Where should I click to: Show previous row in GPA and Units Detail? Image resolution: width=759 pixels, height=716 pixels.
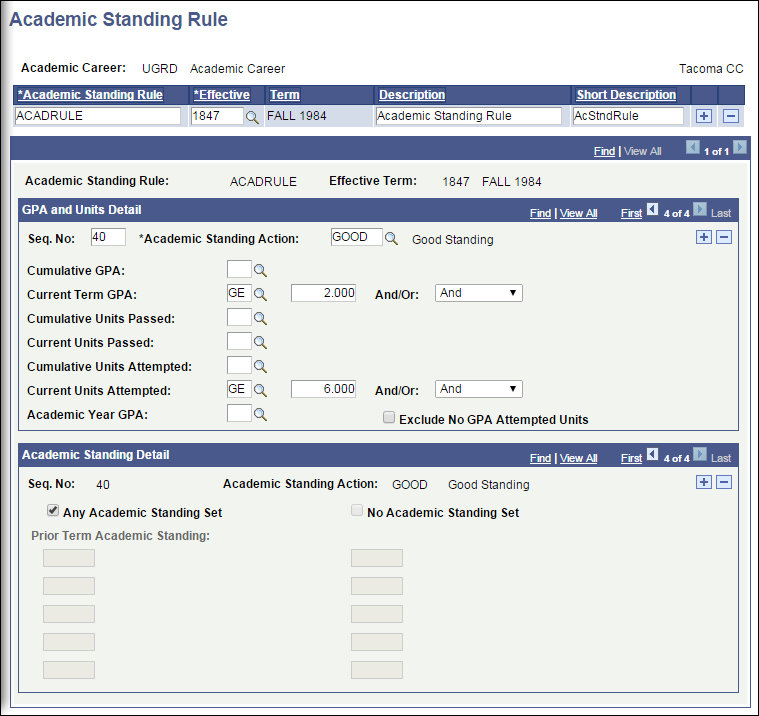(x=653, y=209)
